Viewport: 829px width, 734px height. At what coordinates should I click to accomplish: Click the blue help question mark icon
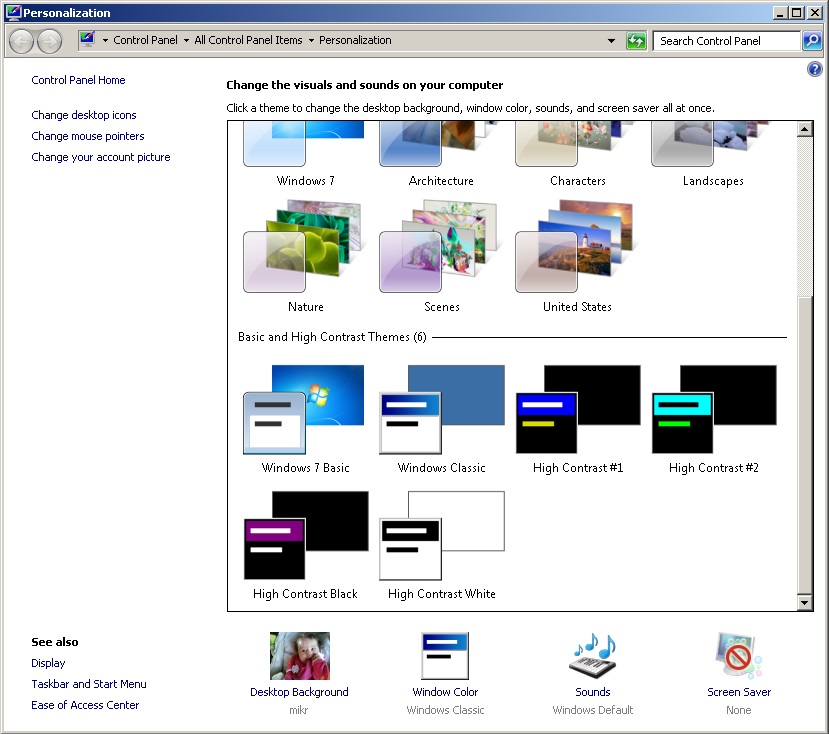pos(814,69)
